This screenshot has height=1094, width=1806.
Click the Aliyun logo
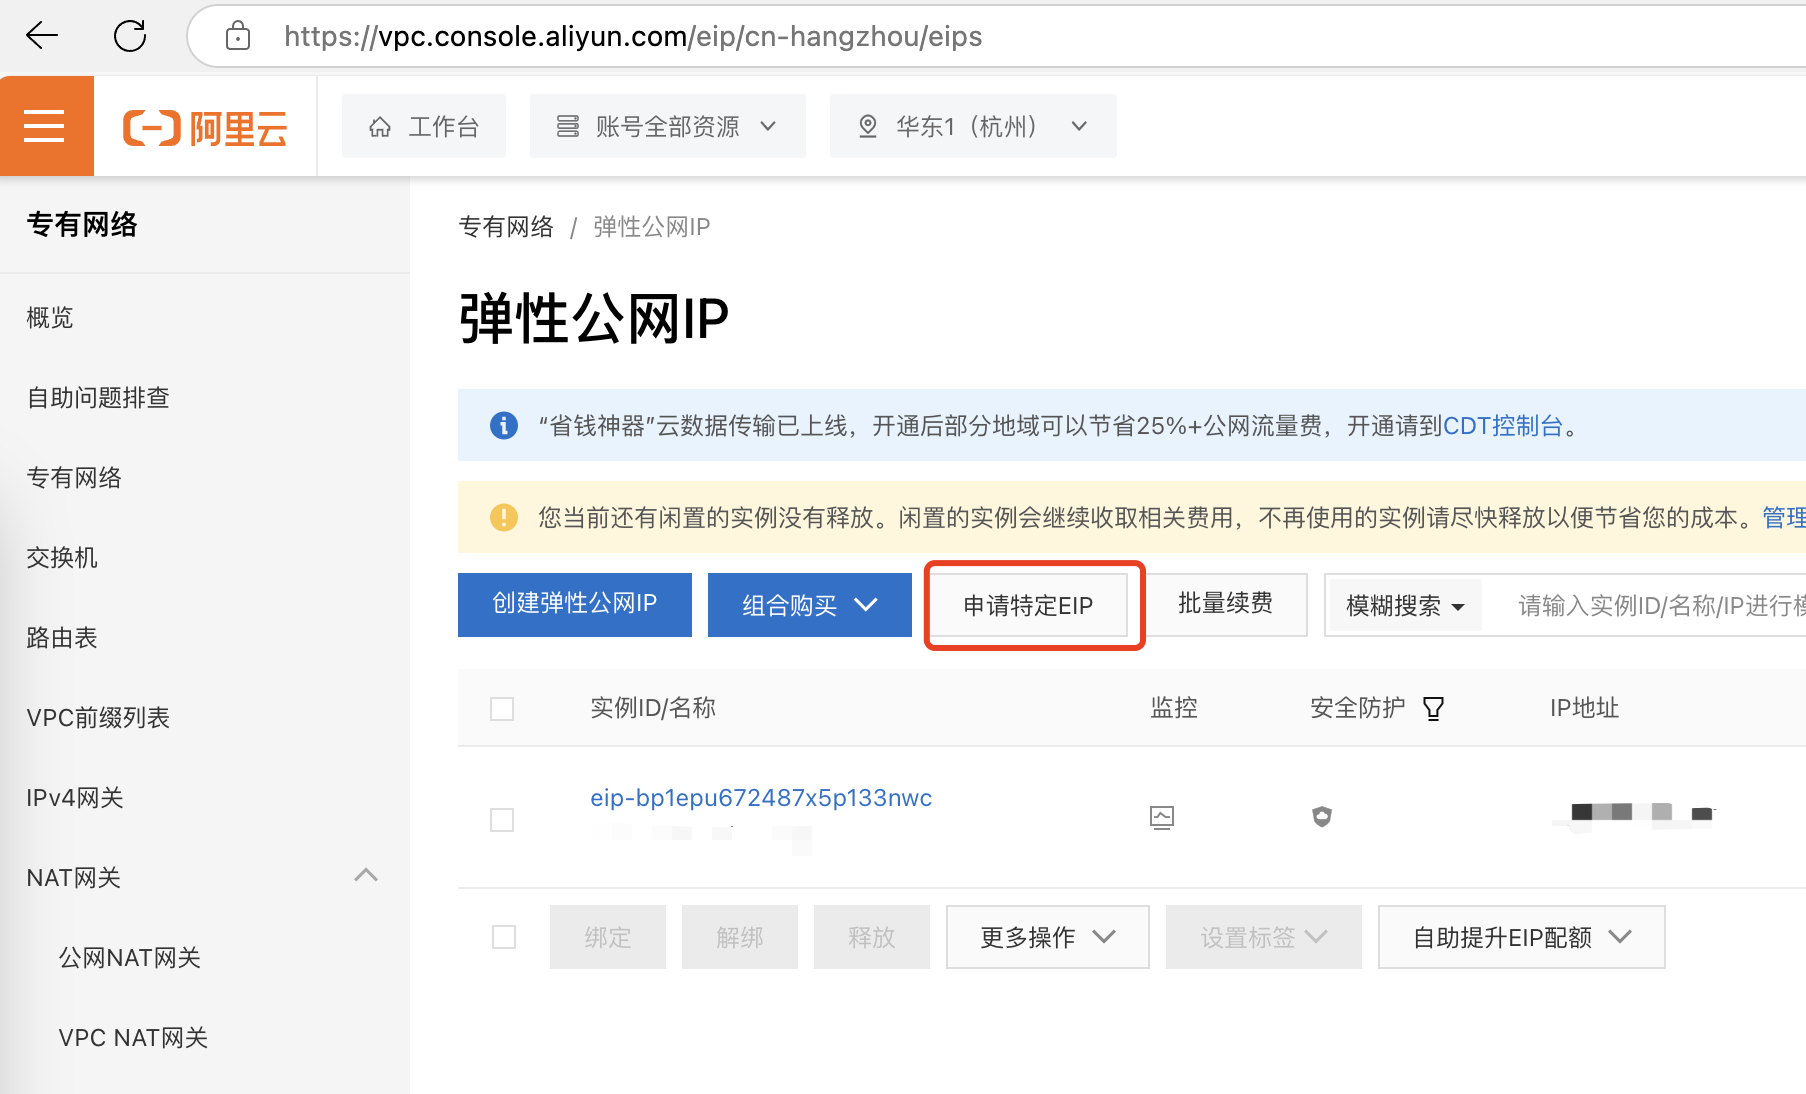pos(205,128)
